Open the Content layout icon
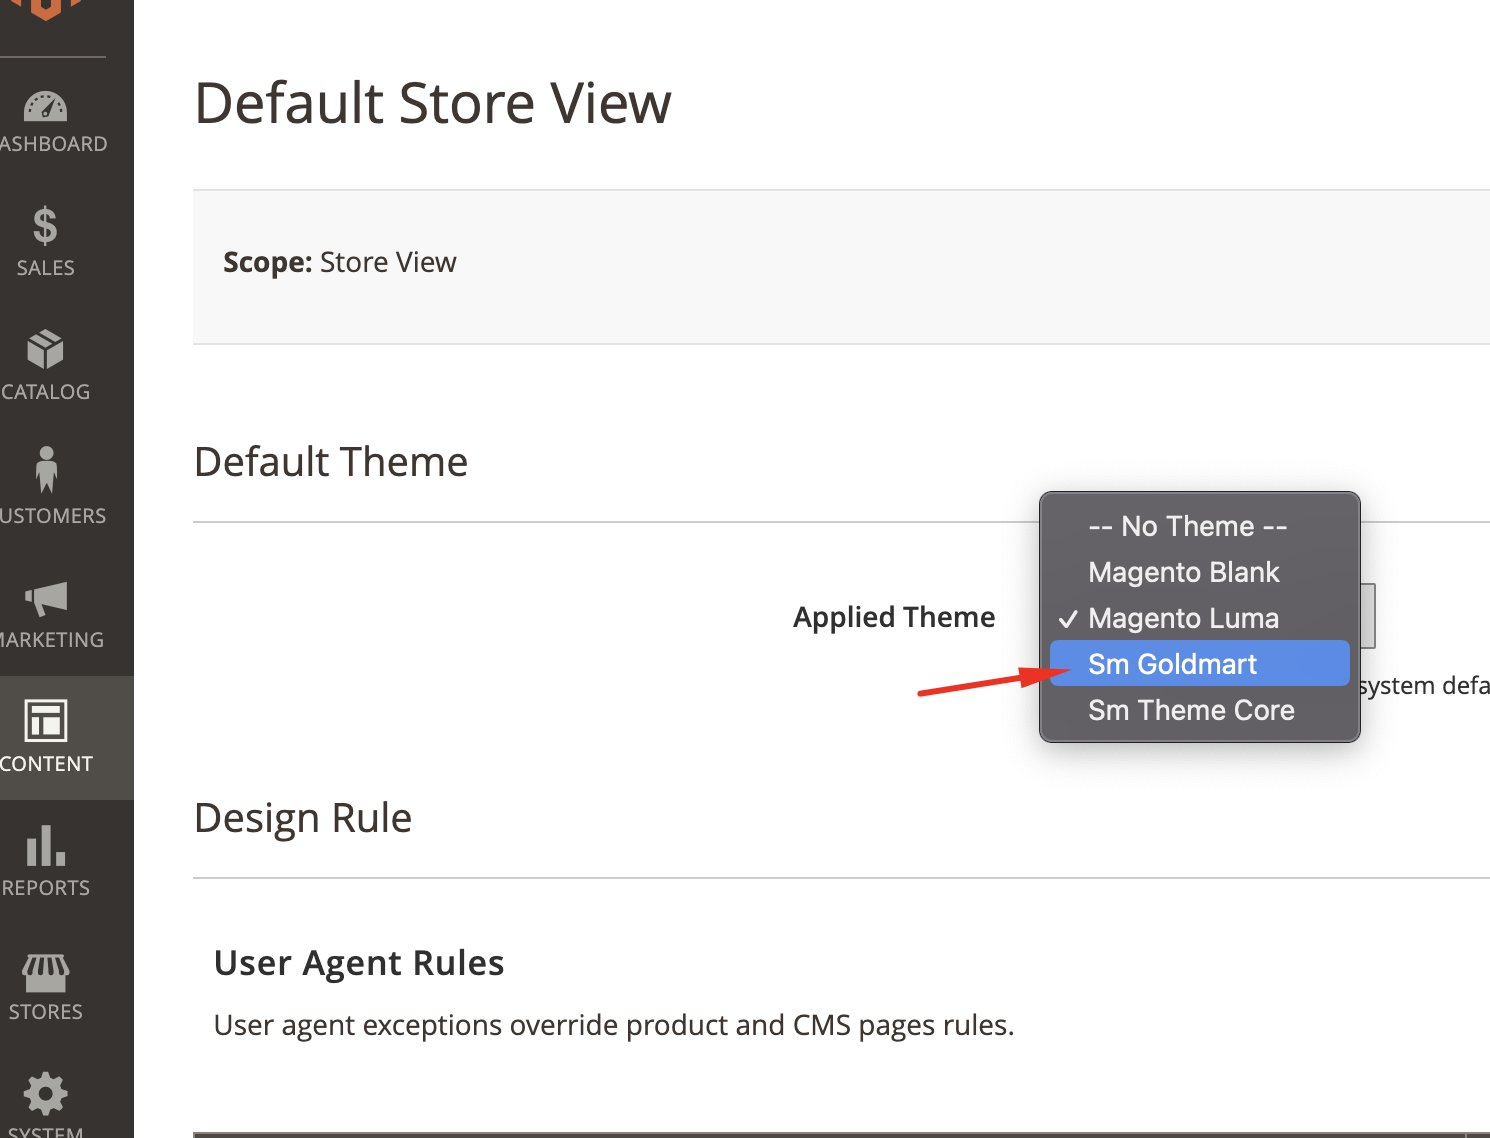 click(46, 720)
